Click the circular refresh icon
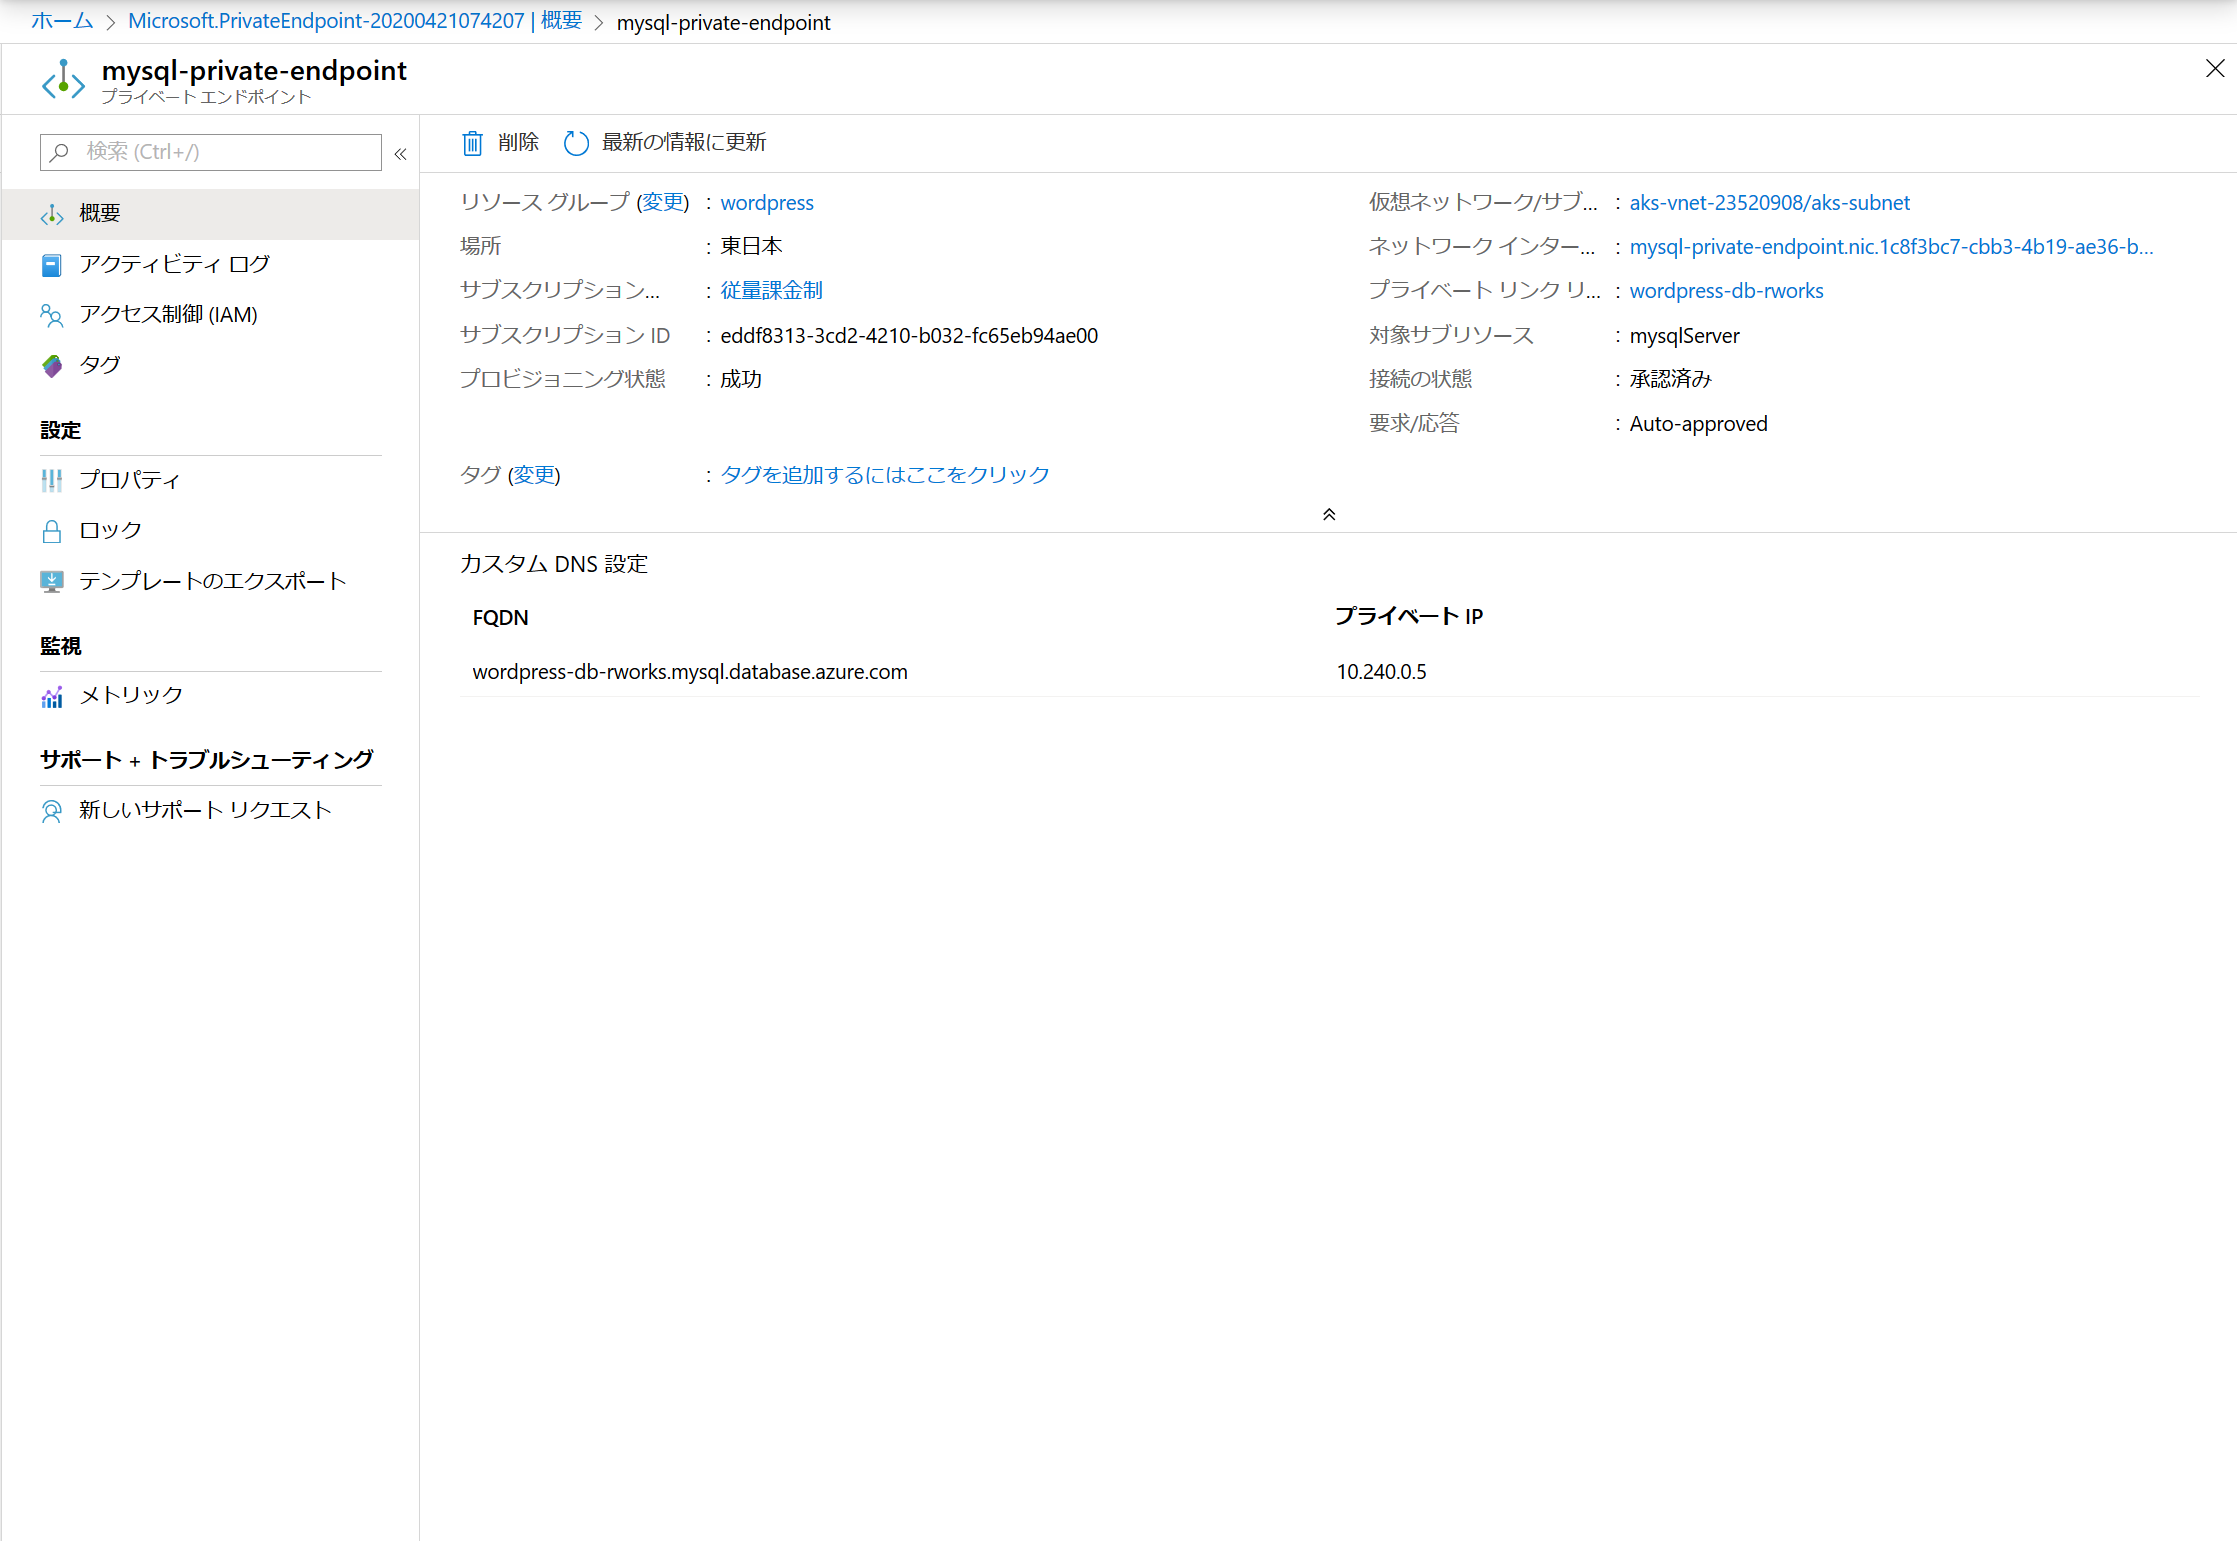Screen dimensions: 2237x1541 576,143
